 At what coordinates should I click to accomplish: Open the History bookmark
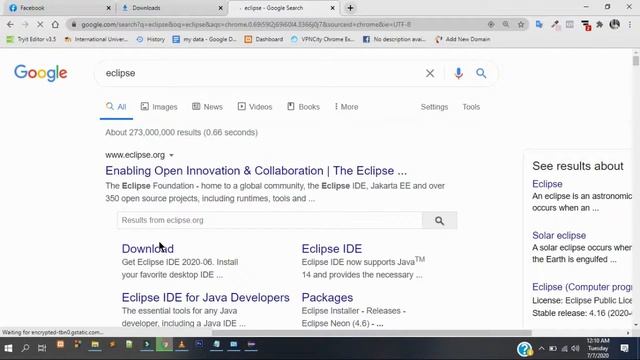tap(151, 40)
